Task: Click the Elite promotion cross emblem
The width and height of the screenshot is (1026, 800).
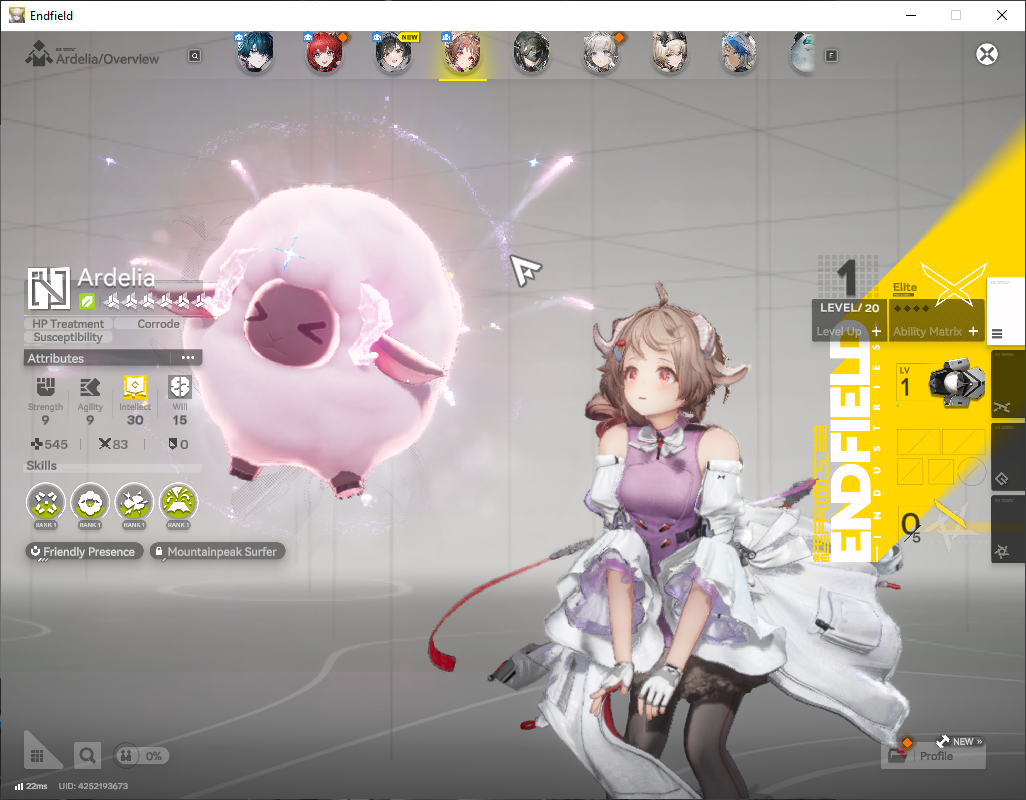Action: click(953, 284)
